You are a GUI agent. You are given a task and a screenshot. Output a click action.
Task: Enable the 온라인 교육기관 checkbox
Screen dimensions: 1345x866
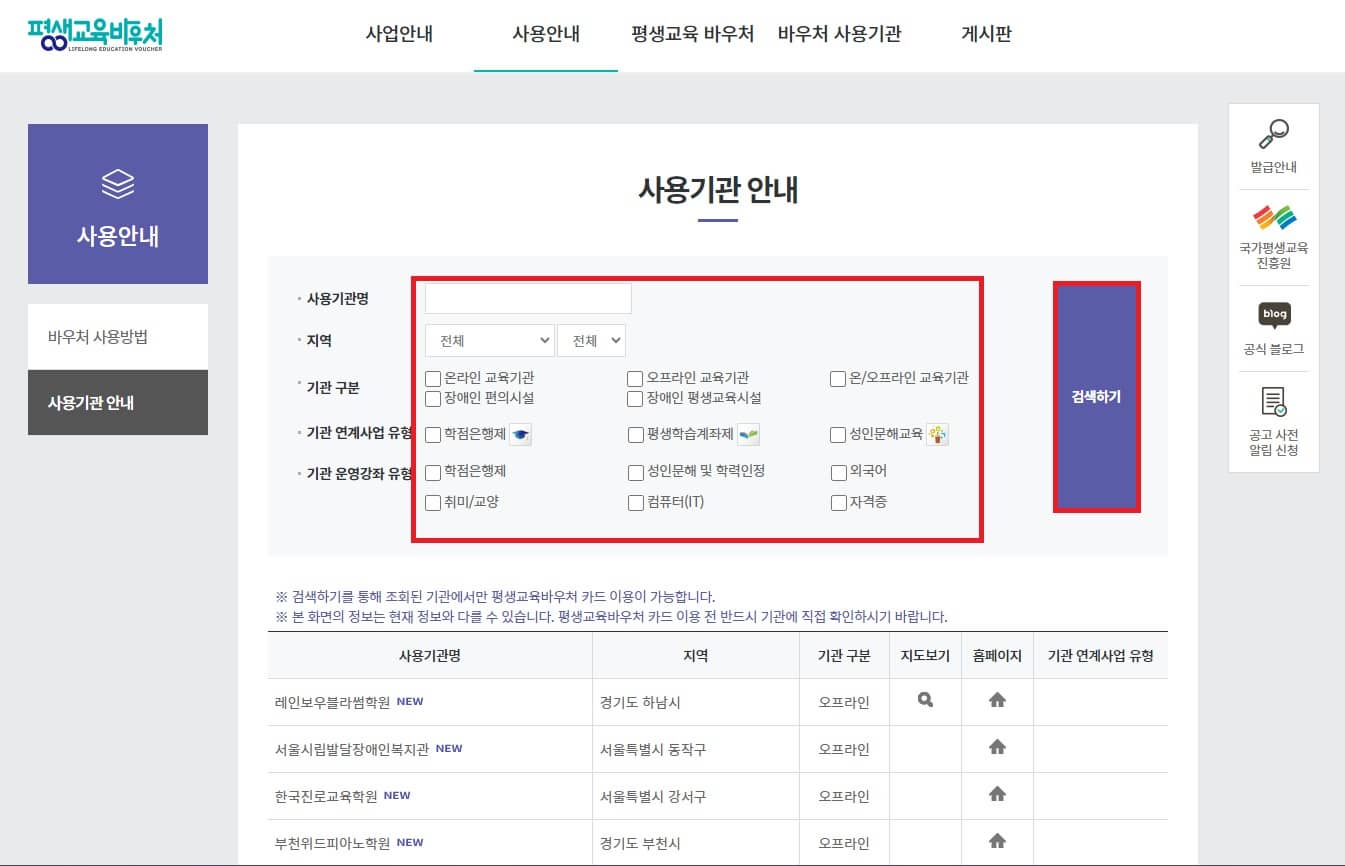tap(432, 377)
